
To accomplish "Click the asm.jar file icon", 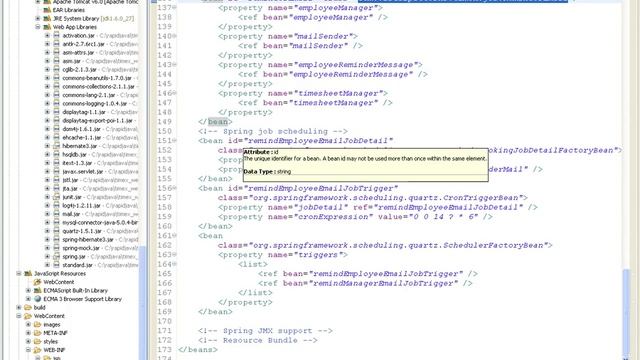I will tap(56, 61).
